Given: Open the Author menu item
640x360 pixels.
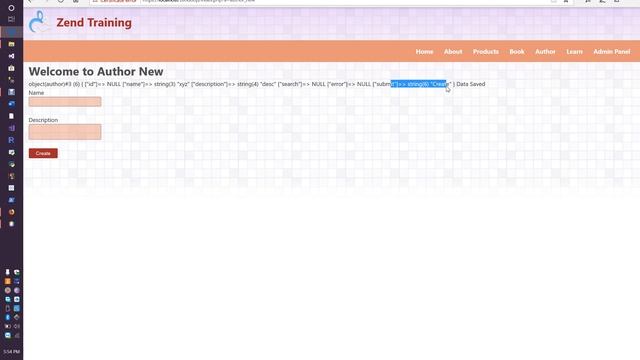Looking at the screenshot, I should click(x=545, y=52).
